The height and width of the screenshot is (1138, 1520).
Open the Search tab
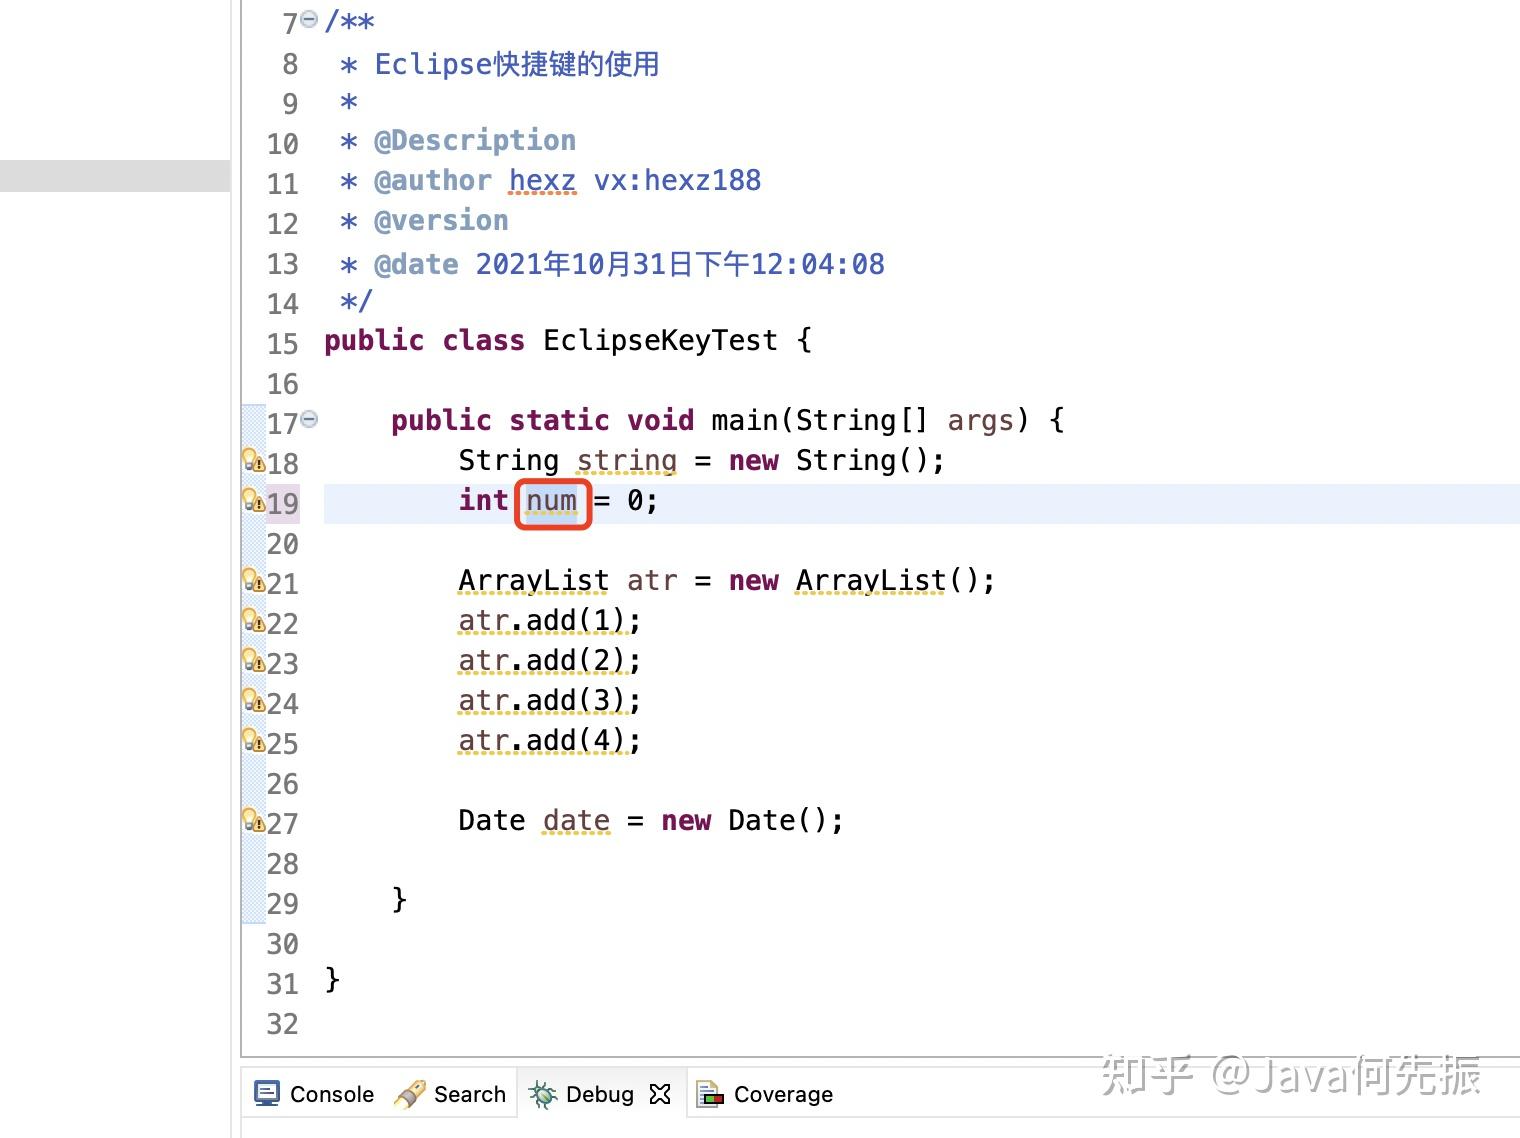[450, 1094]
